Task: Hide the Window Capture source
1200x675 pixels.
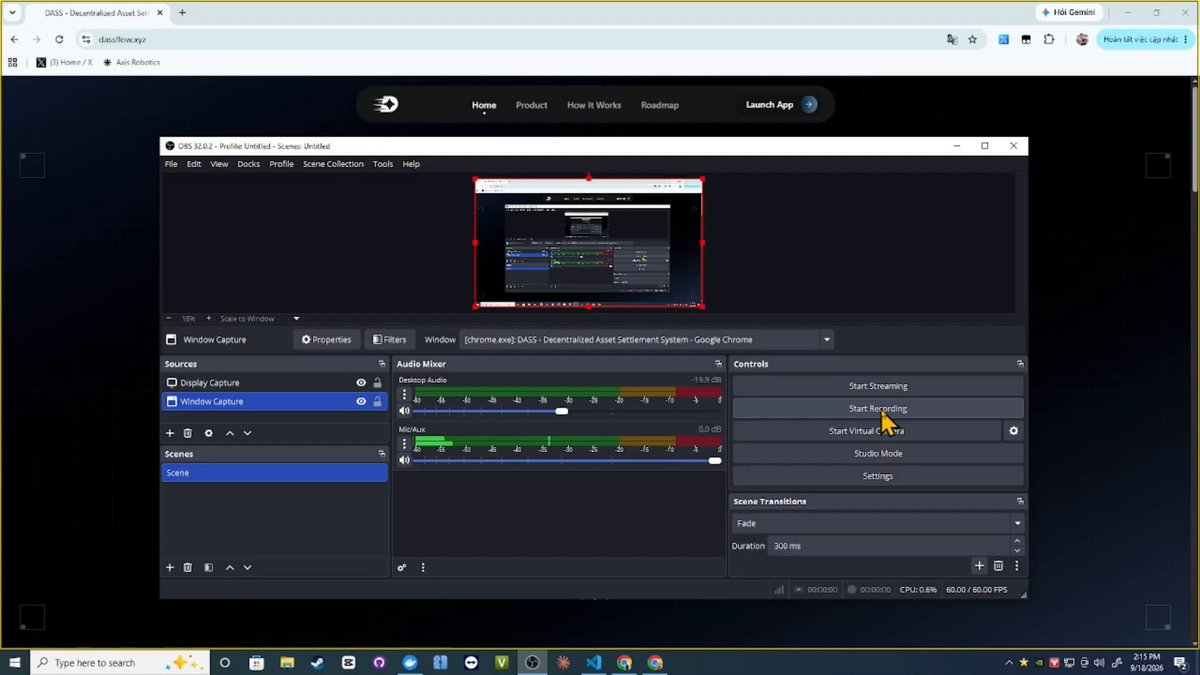Action: tap(361, 401)
